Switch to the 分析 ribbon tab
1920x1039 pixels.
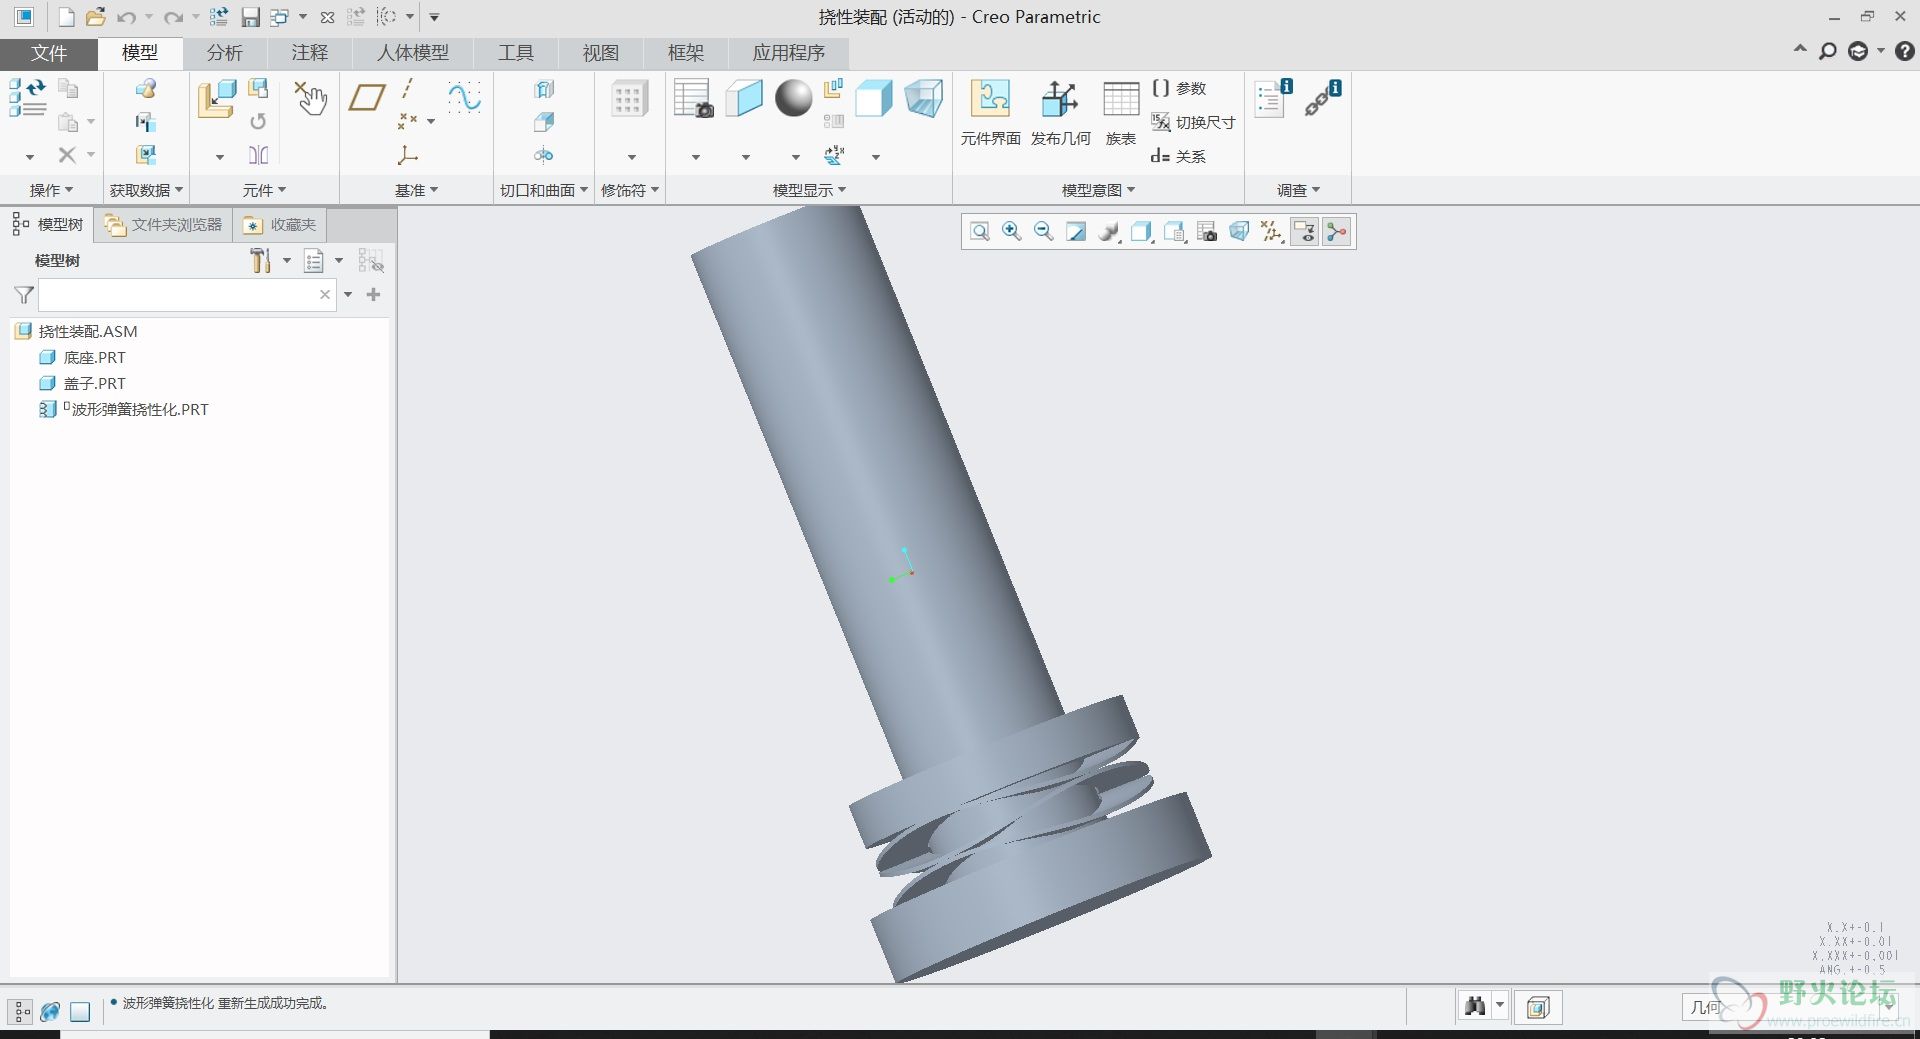pyautogui.click(x=224, y=53)
